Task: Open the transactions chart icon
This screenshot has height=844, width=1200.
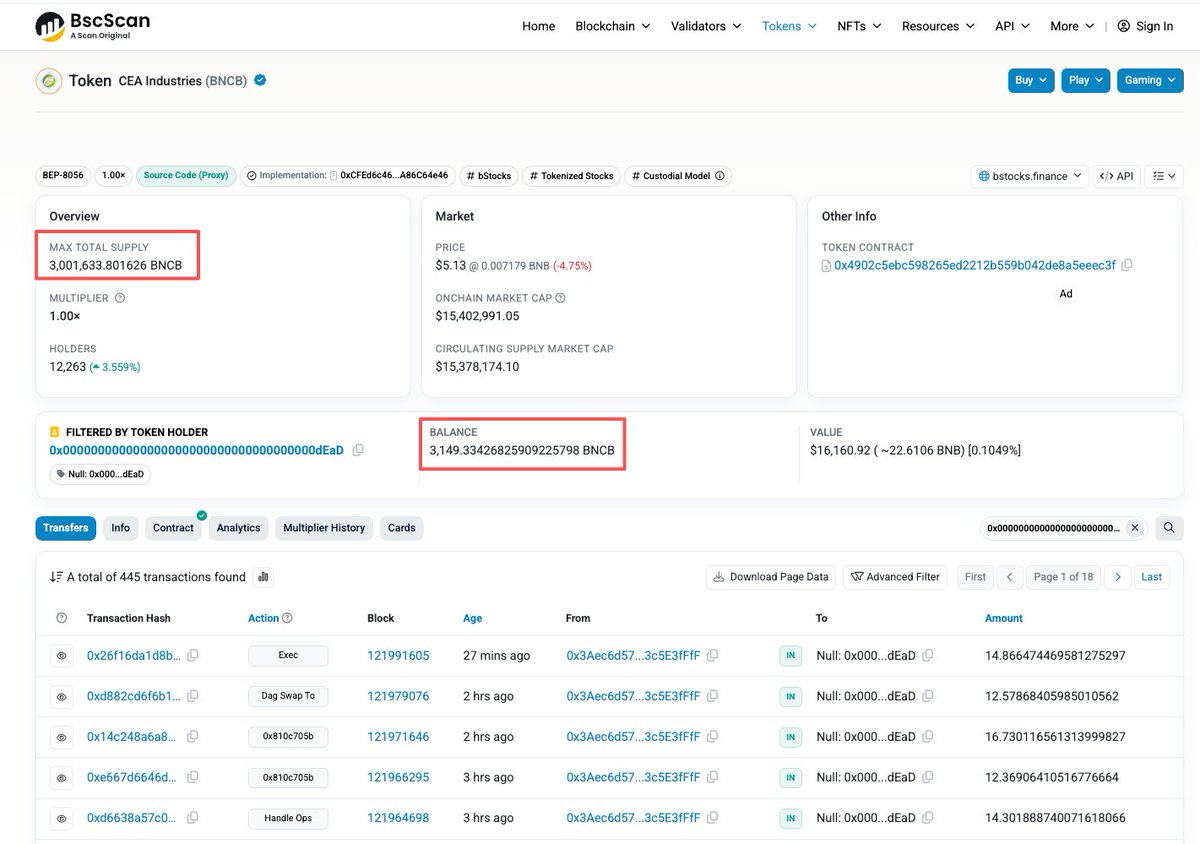Action: [263, 577]
